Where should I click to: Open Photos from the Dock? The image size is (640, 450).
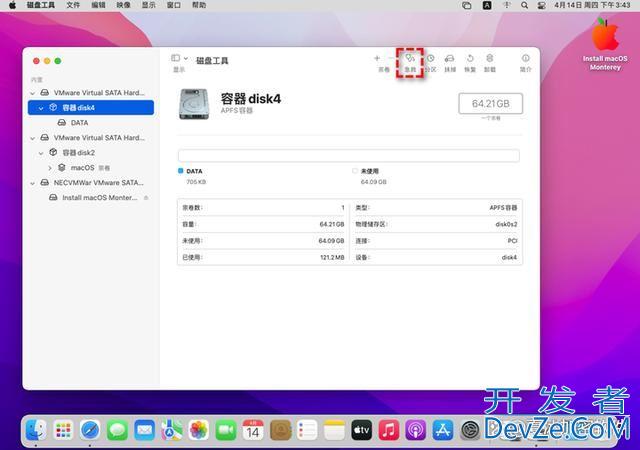click(199, 430)
